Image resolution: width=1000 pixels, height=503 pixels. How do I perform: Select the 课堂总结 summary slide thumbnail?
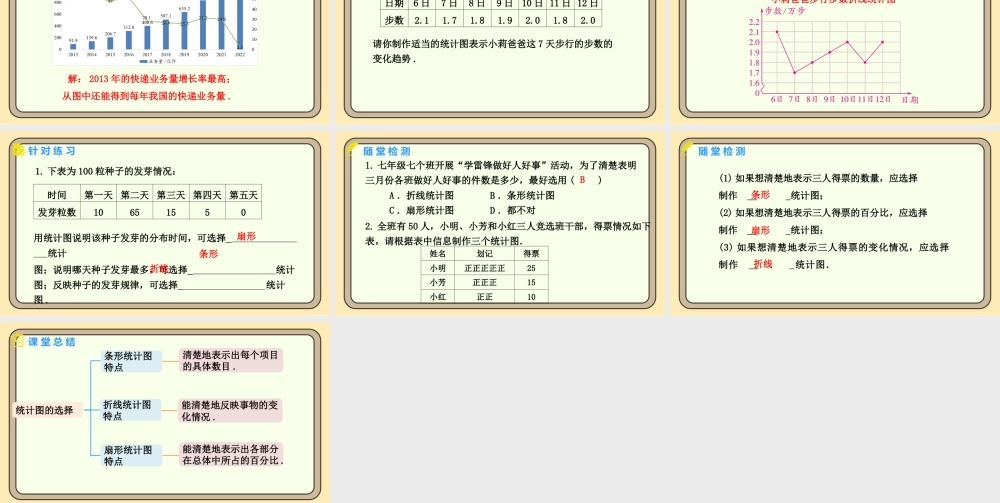[x=165, y=413]
